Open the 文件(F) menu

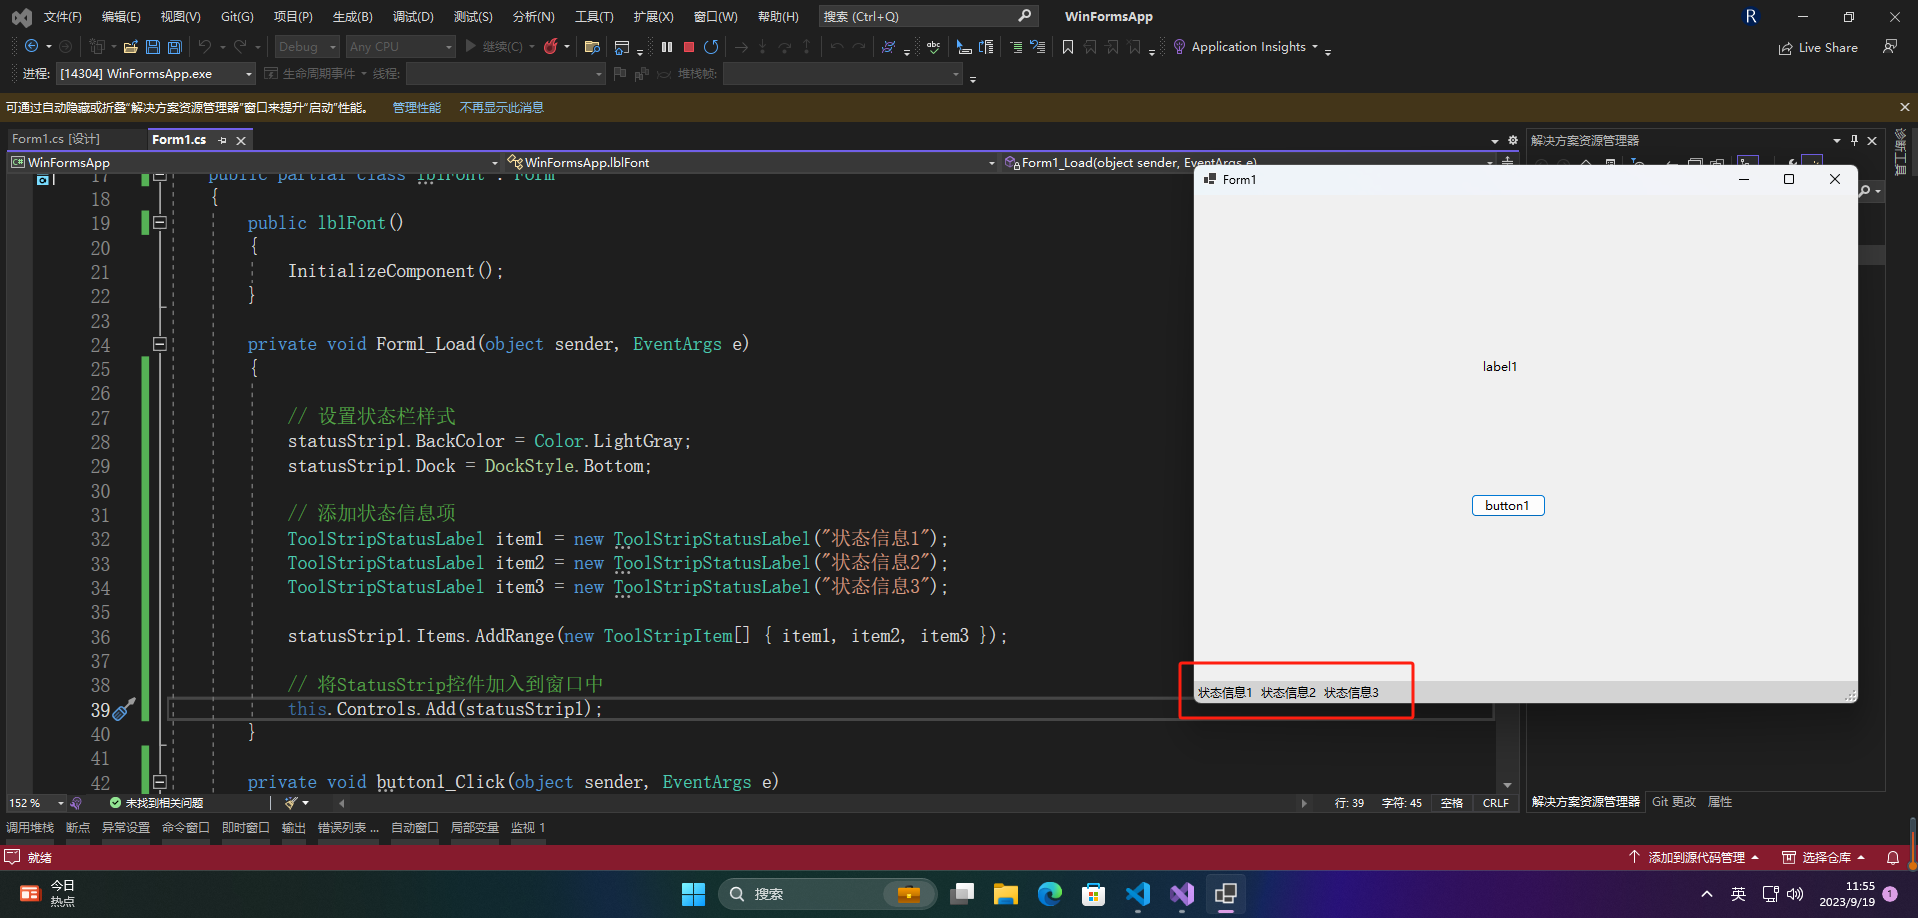(x=62, y=16)
